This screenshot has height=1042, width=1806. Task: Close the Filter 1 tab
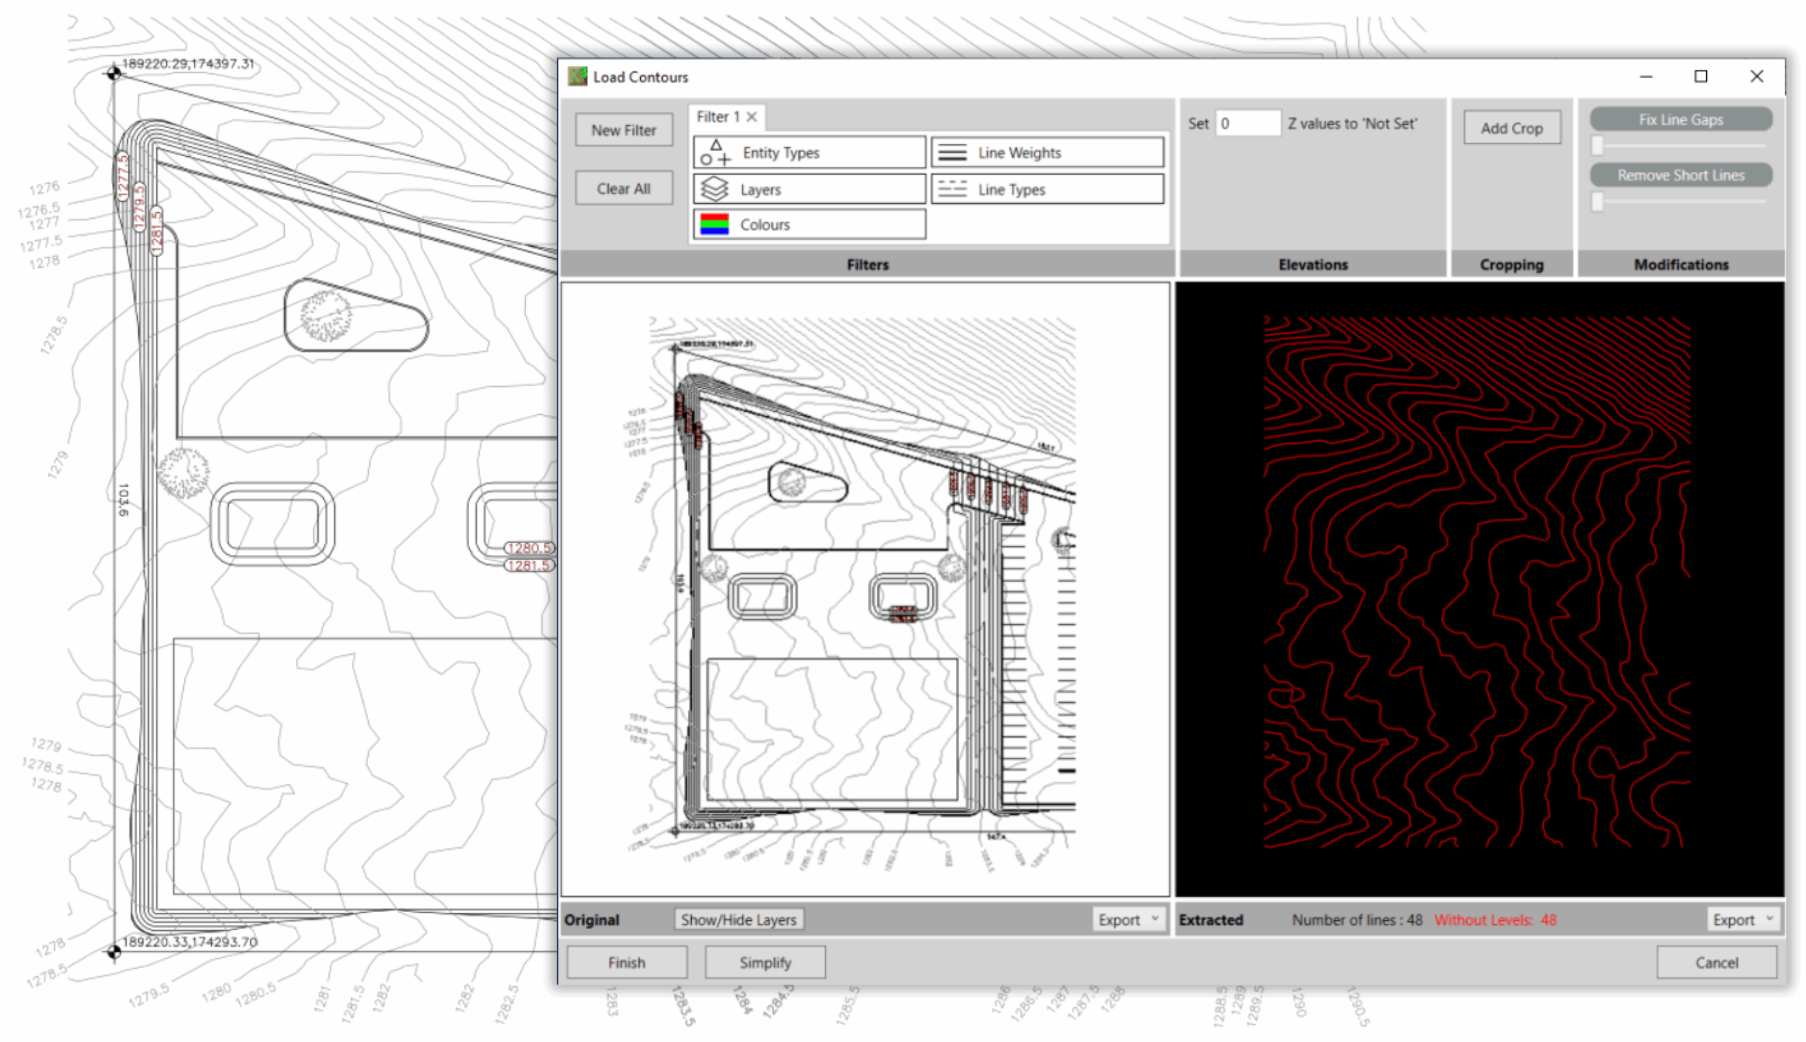click(752, 117)
